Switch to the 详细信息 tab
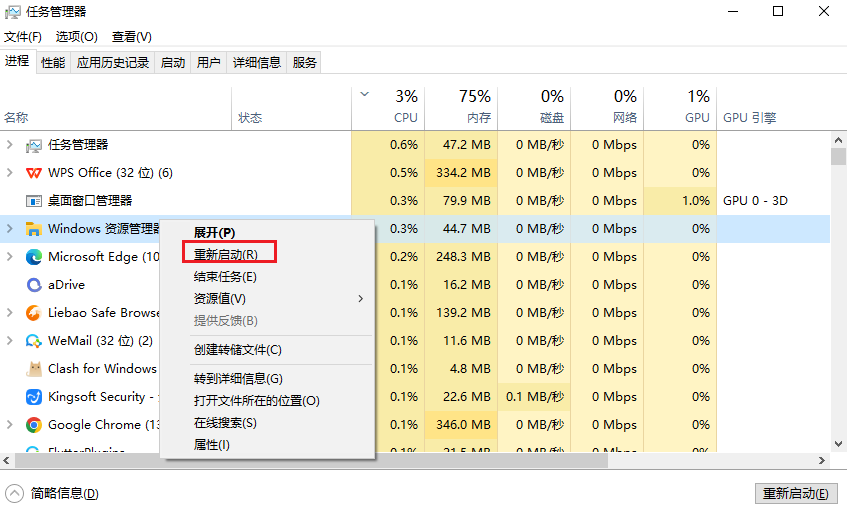Image resolution: width=847 pixels, height=514 pixels. pyautogui.click(x=257, y=63)
